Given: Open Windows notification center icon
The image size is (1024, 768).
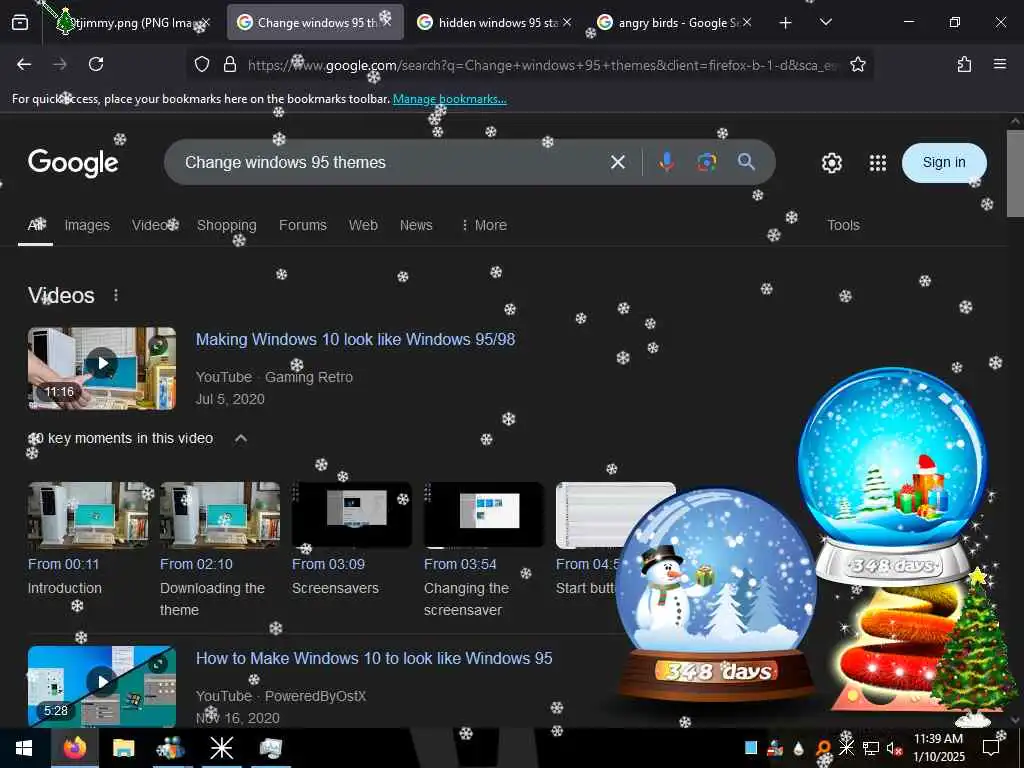Looking at the screenshot, I should click(x=991, y=748).
